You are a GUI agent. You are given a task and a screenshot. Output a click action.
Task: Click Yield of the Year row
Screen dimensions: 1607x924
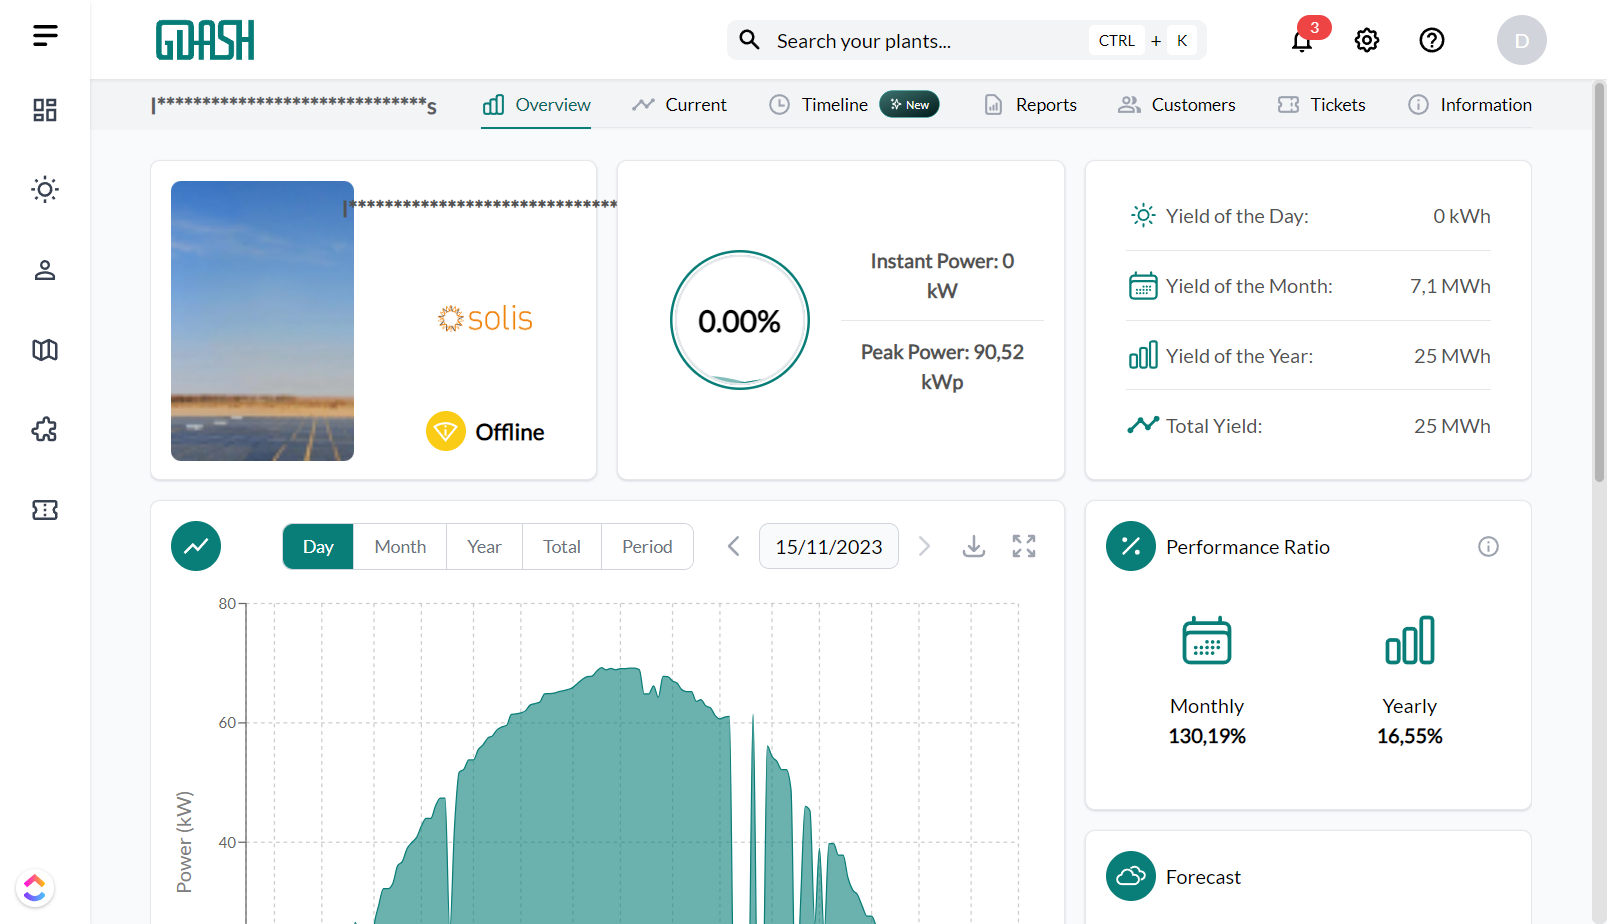[1309, 356]
